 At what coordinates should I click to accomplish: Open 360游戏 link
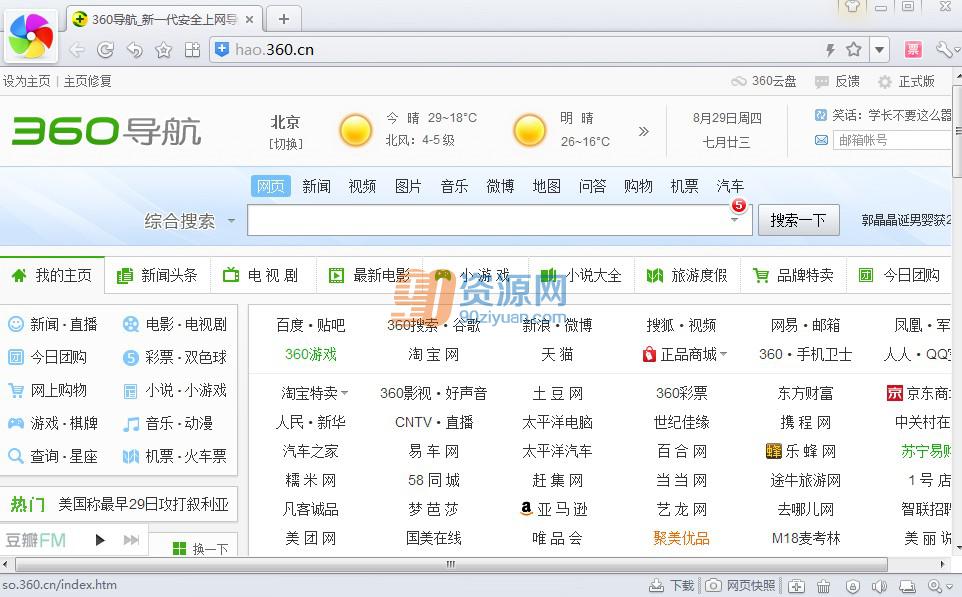pos(310,354)
